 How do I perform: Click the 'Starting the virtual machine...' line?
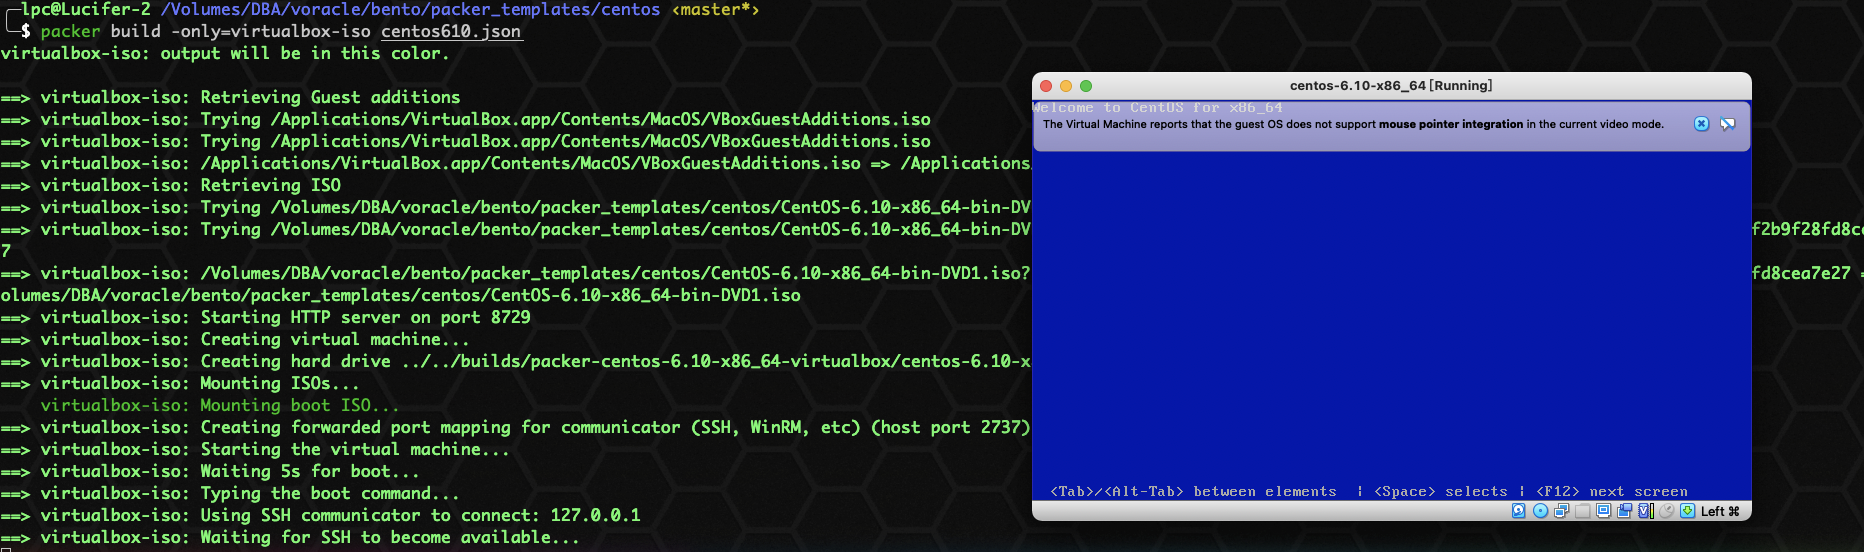(x=255, y=449)
